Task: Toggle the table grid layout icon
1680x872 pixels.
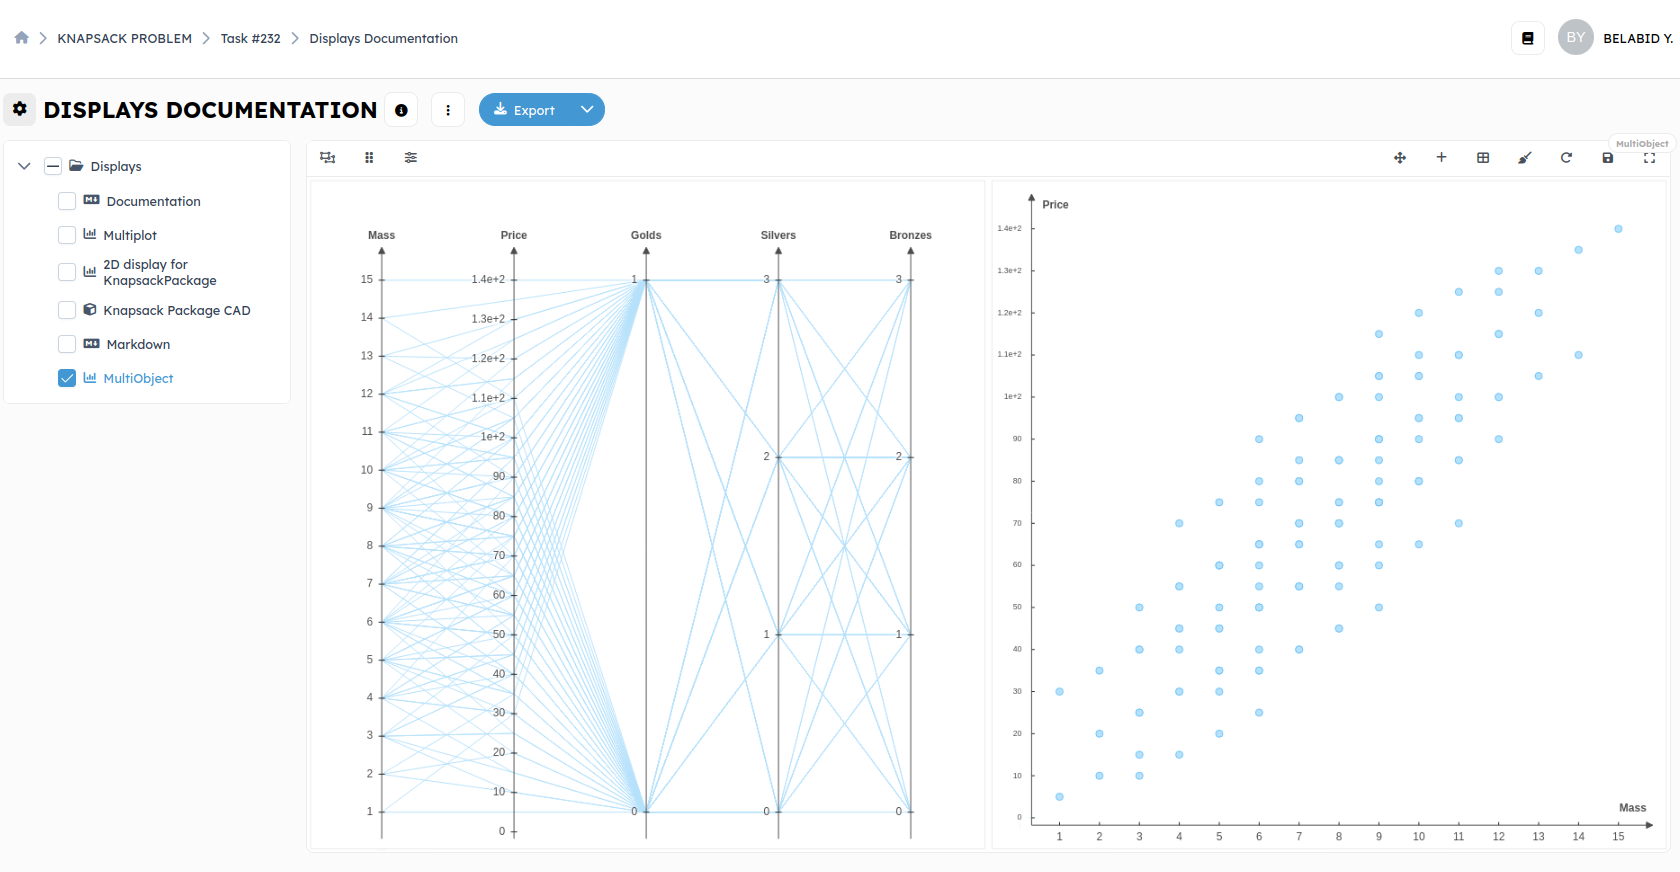Action: [1483, 157]
